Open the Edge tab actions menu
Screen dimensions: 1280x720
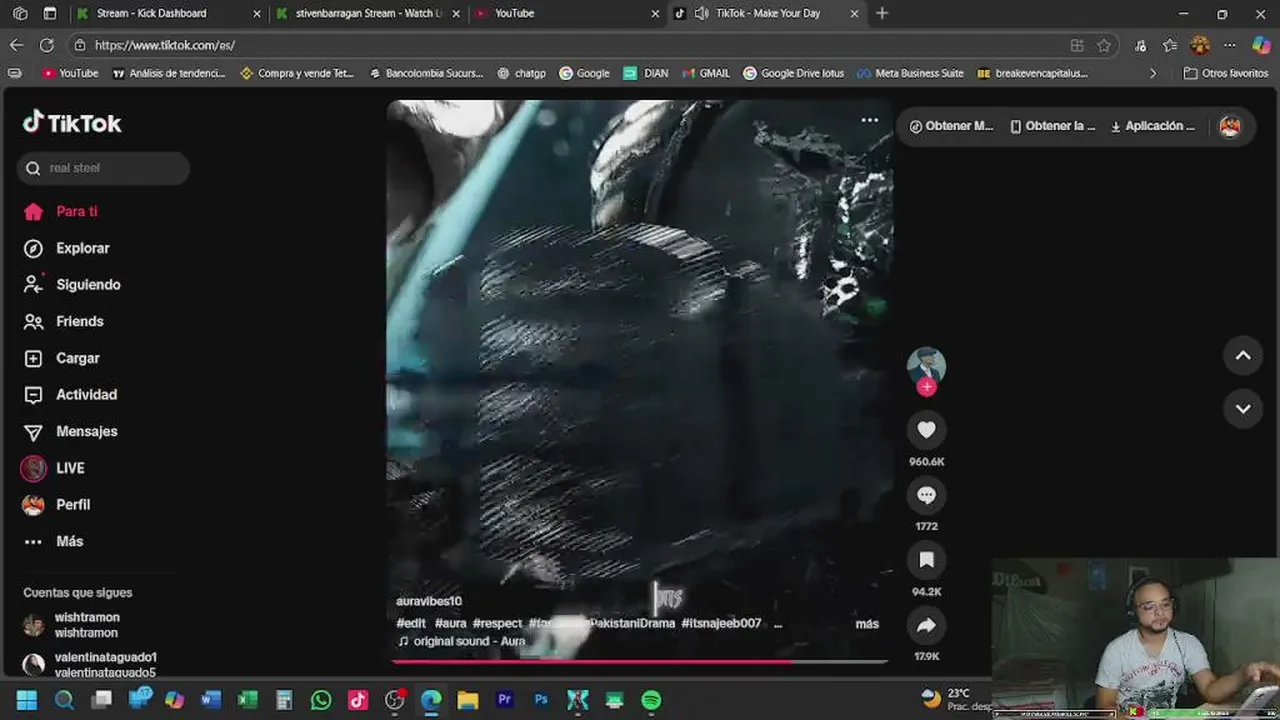pos(50,13)
